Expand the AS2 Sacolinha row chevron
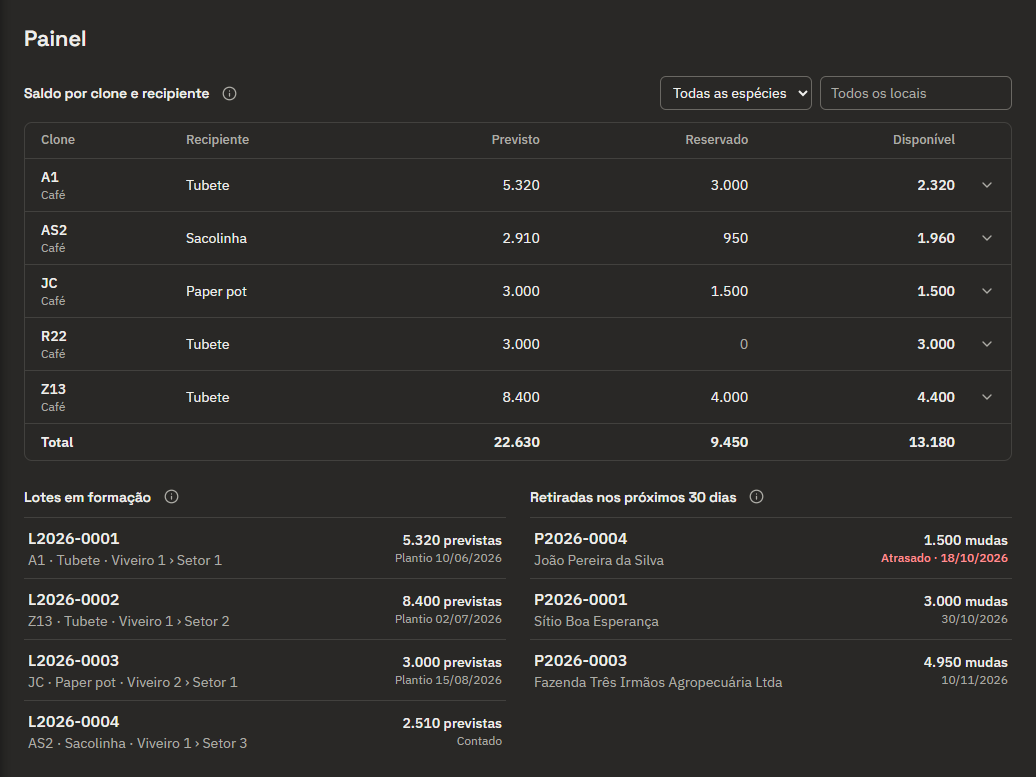This screenshot has width=1036, height=777. click(x=986, y=238)
